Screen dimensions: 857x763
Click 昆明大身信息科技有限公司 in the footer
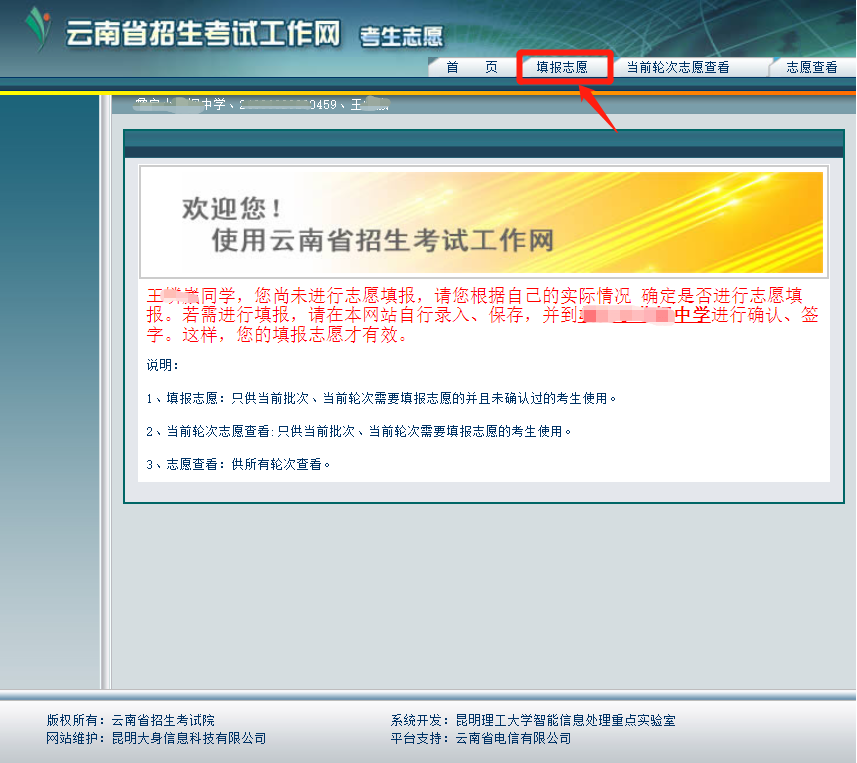click(x=189, y=739)
